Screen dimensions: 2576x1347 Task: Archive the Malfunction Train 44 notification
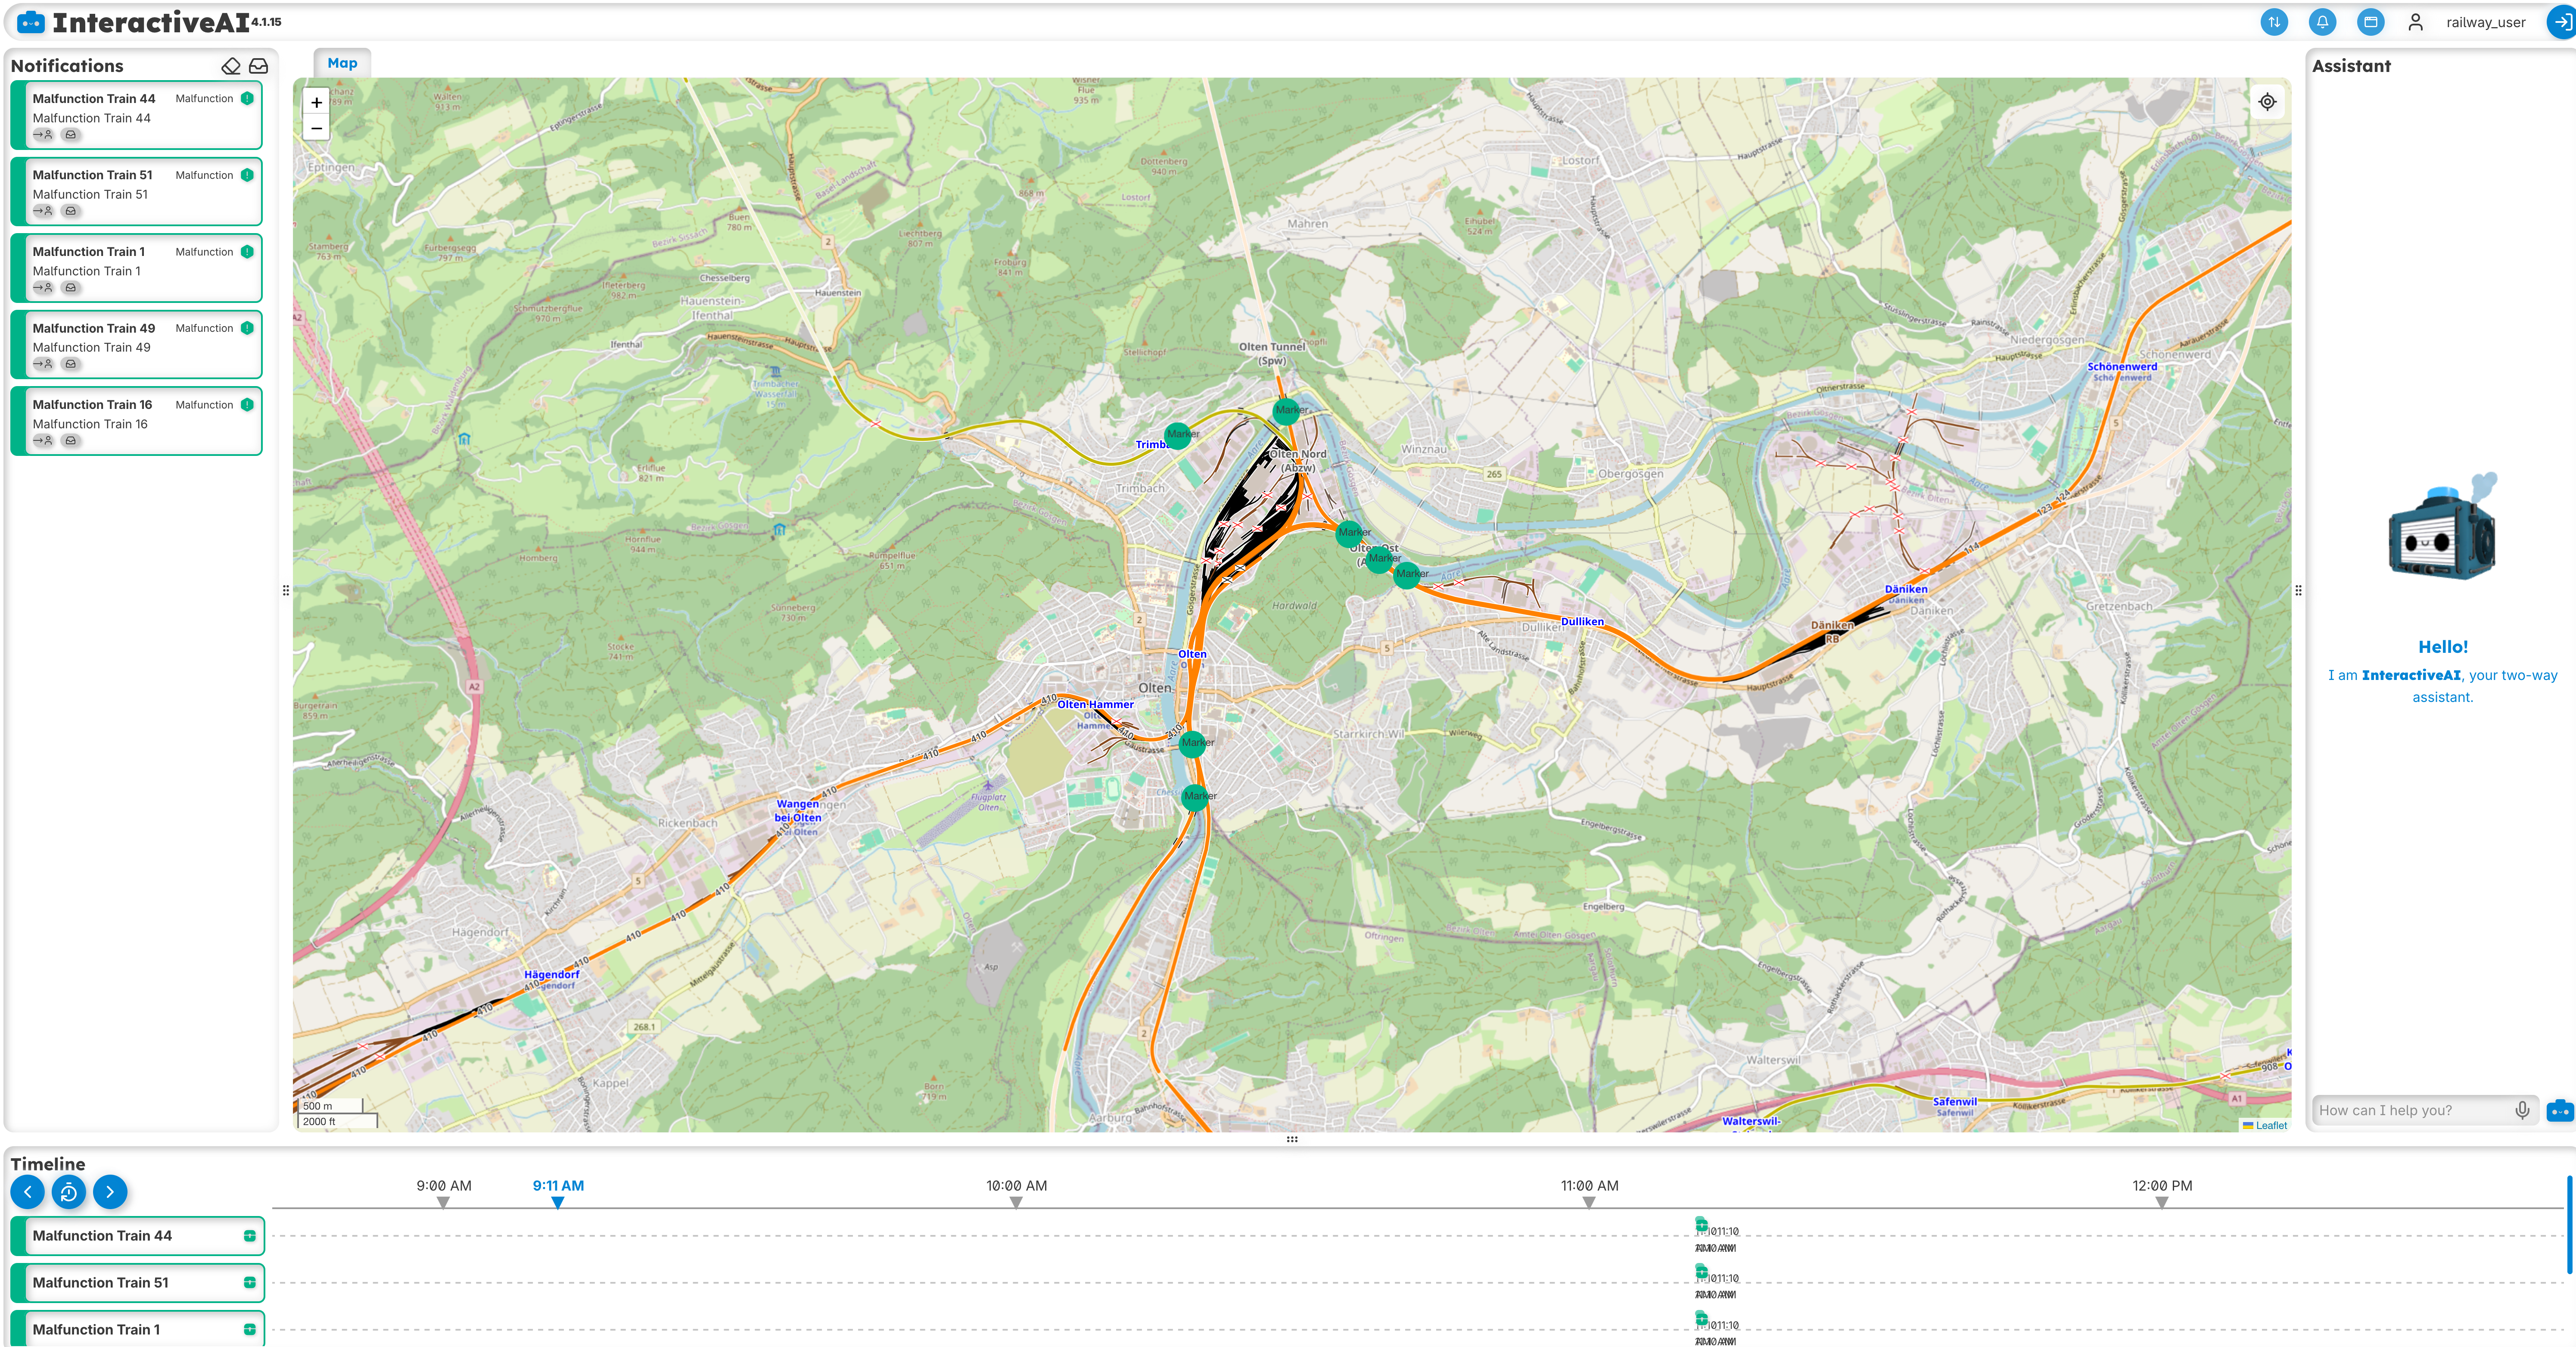pos(70,135)
